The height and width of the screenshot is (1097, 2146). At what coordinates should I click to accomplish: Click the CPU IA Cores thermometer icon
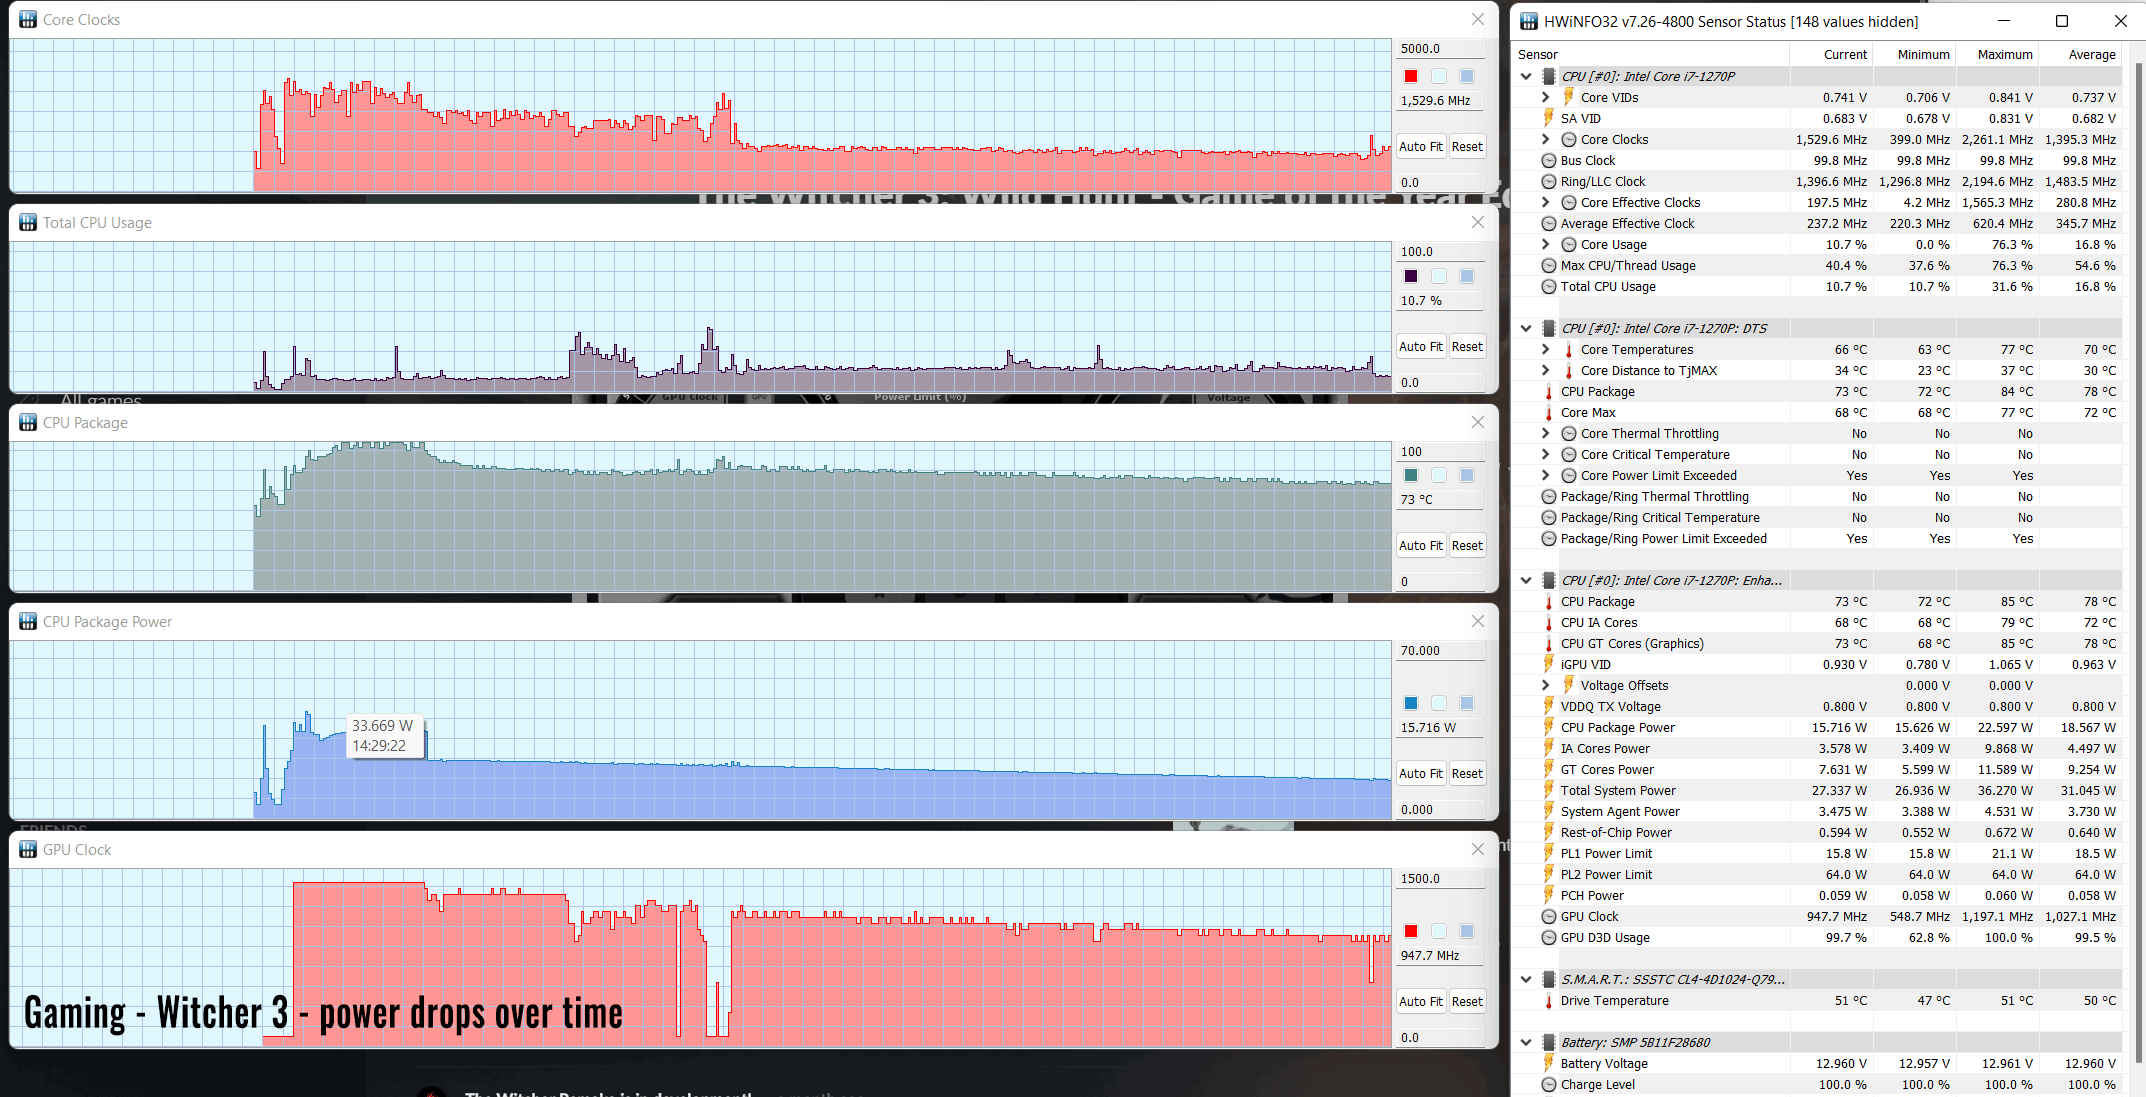pos(1549,622)
